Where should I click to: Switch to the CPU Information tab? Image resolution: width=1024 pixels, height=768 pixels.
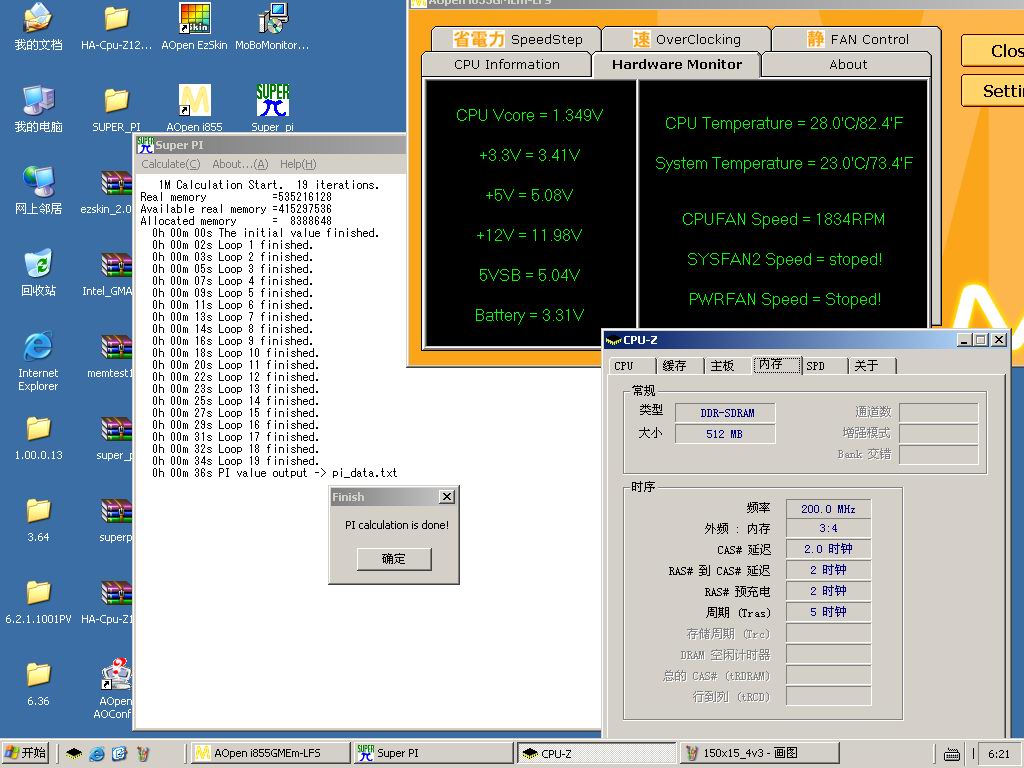point(507,65)
